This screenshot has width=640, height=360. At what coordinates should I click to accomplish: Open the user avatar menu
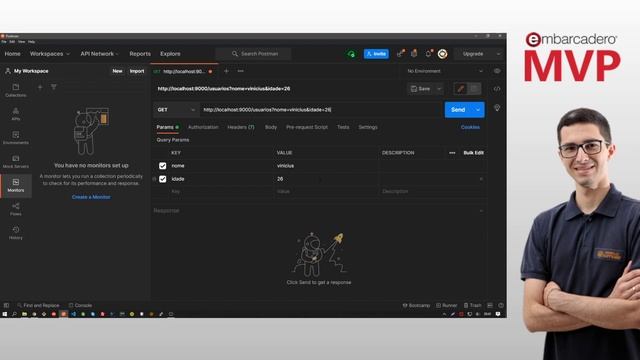[x=442, y=54]
